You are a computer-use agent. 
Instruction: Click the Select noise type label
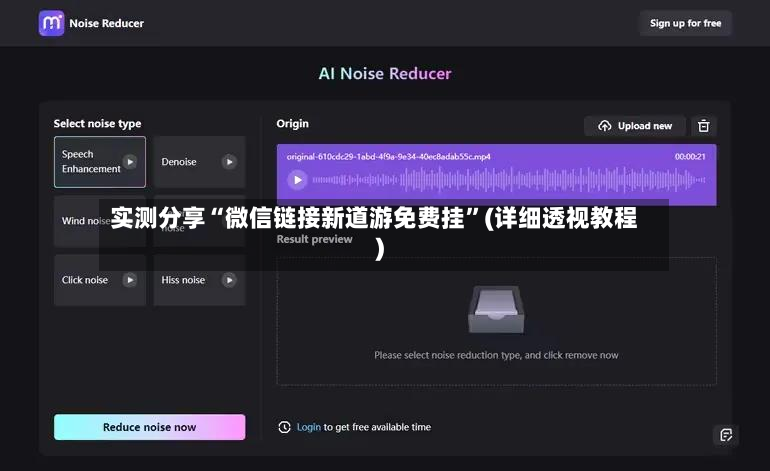tap(97, 124)
